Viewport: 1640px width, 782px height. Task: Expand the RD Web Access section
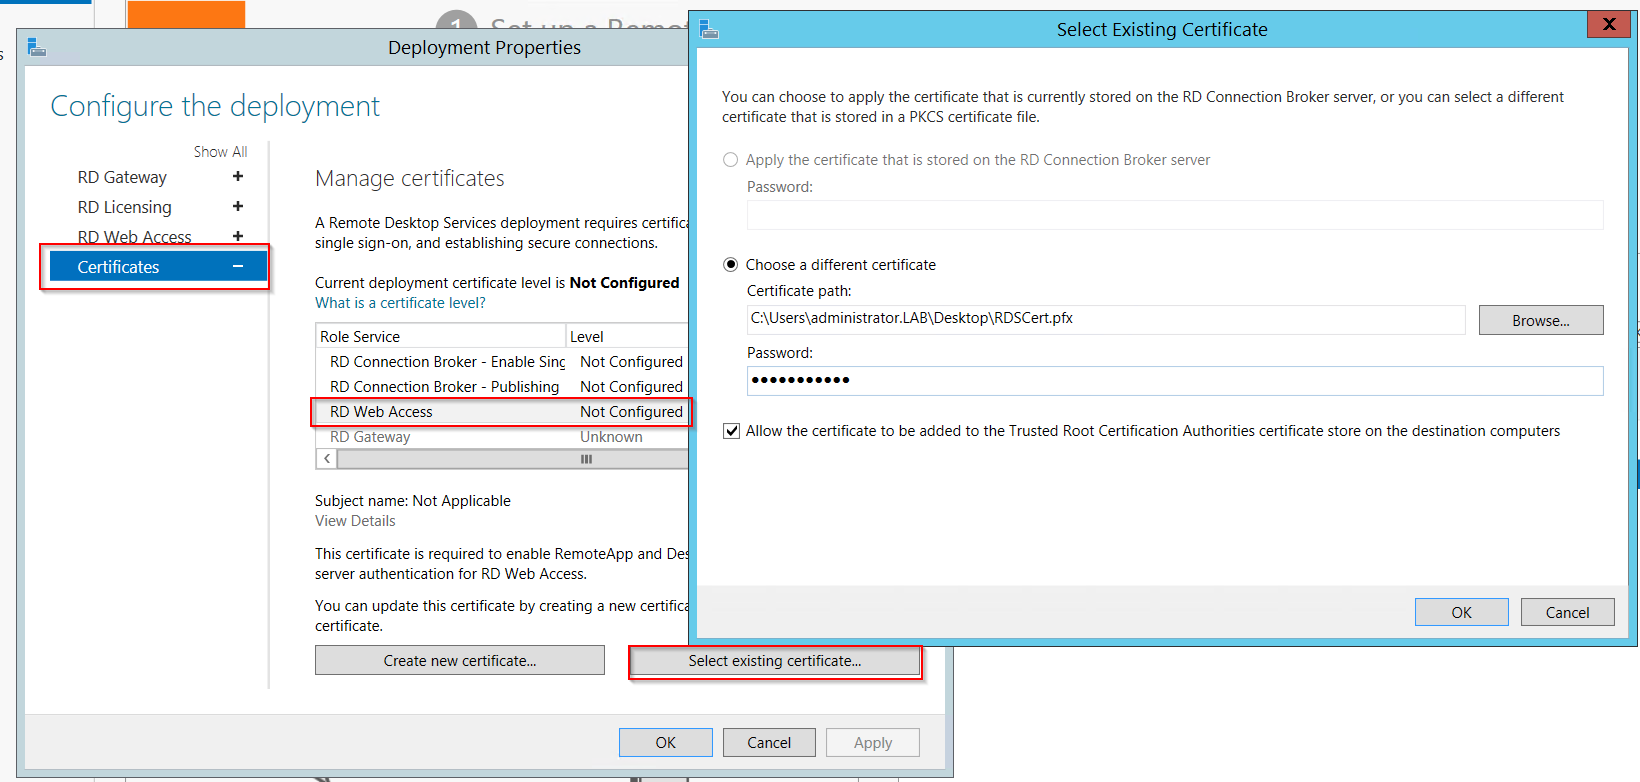tap(238, 237)
